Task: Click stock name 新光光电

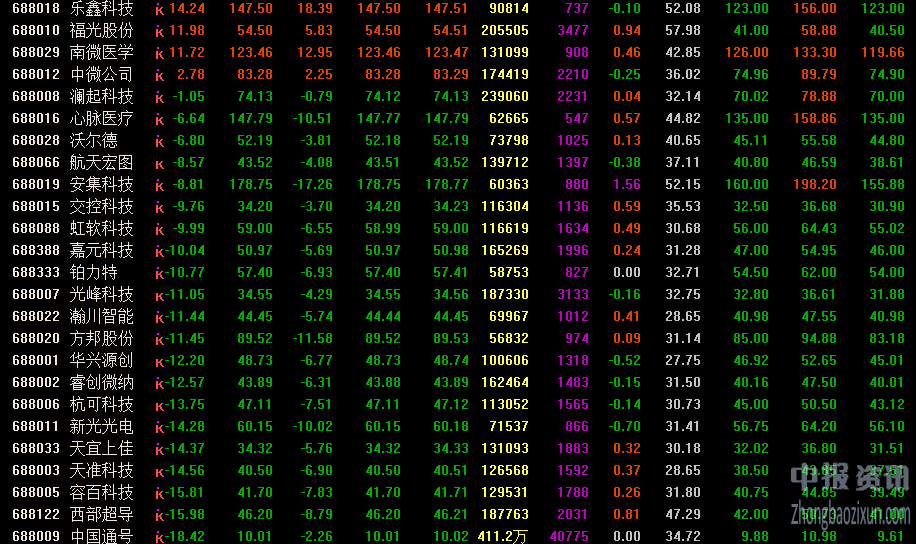Action: [x=102, y=427]
